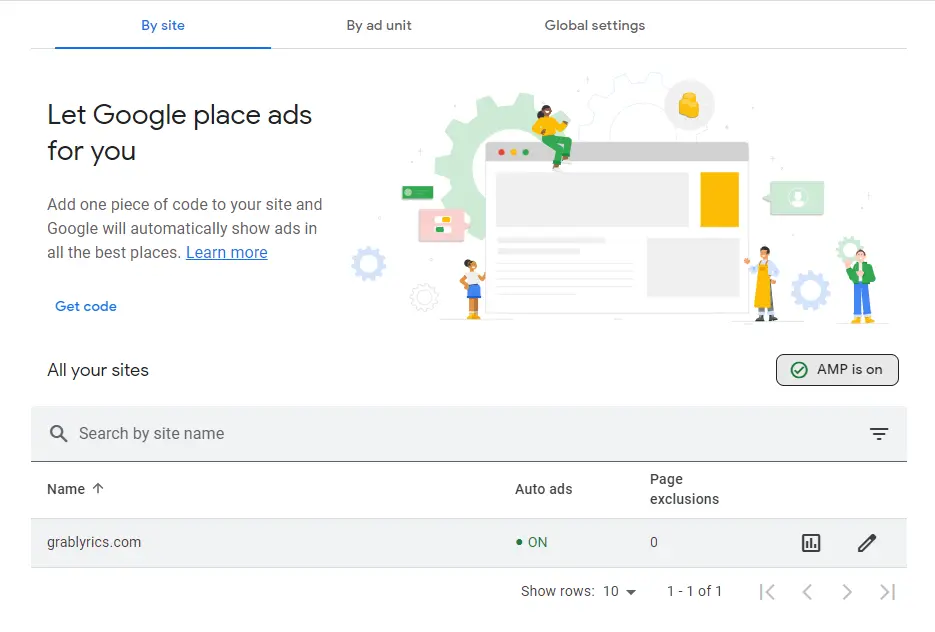Go to the previous page
This screenshot has height=632, width=935.
tap(807, 592)
